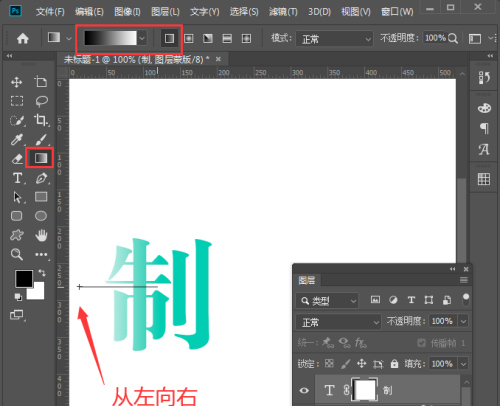The height and width of the screenshot is (406, 500).
Task: Open the Edit Toolbar ellipsis menu
Action: [x=41, y=255]
